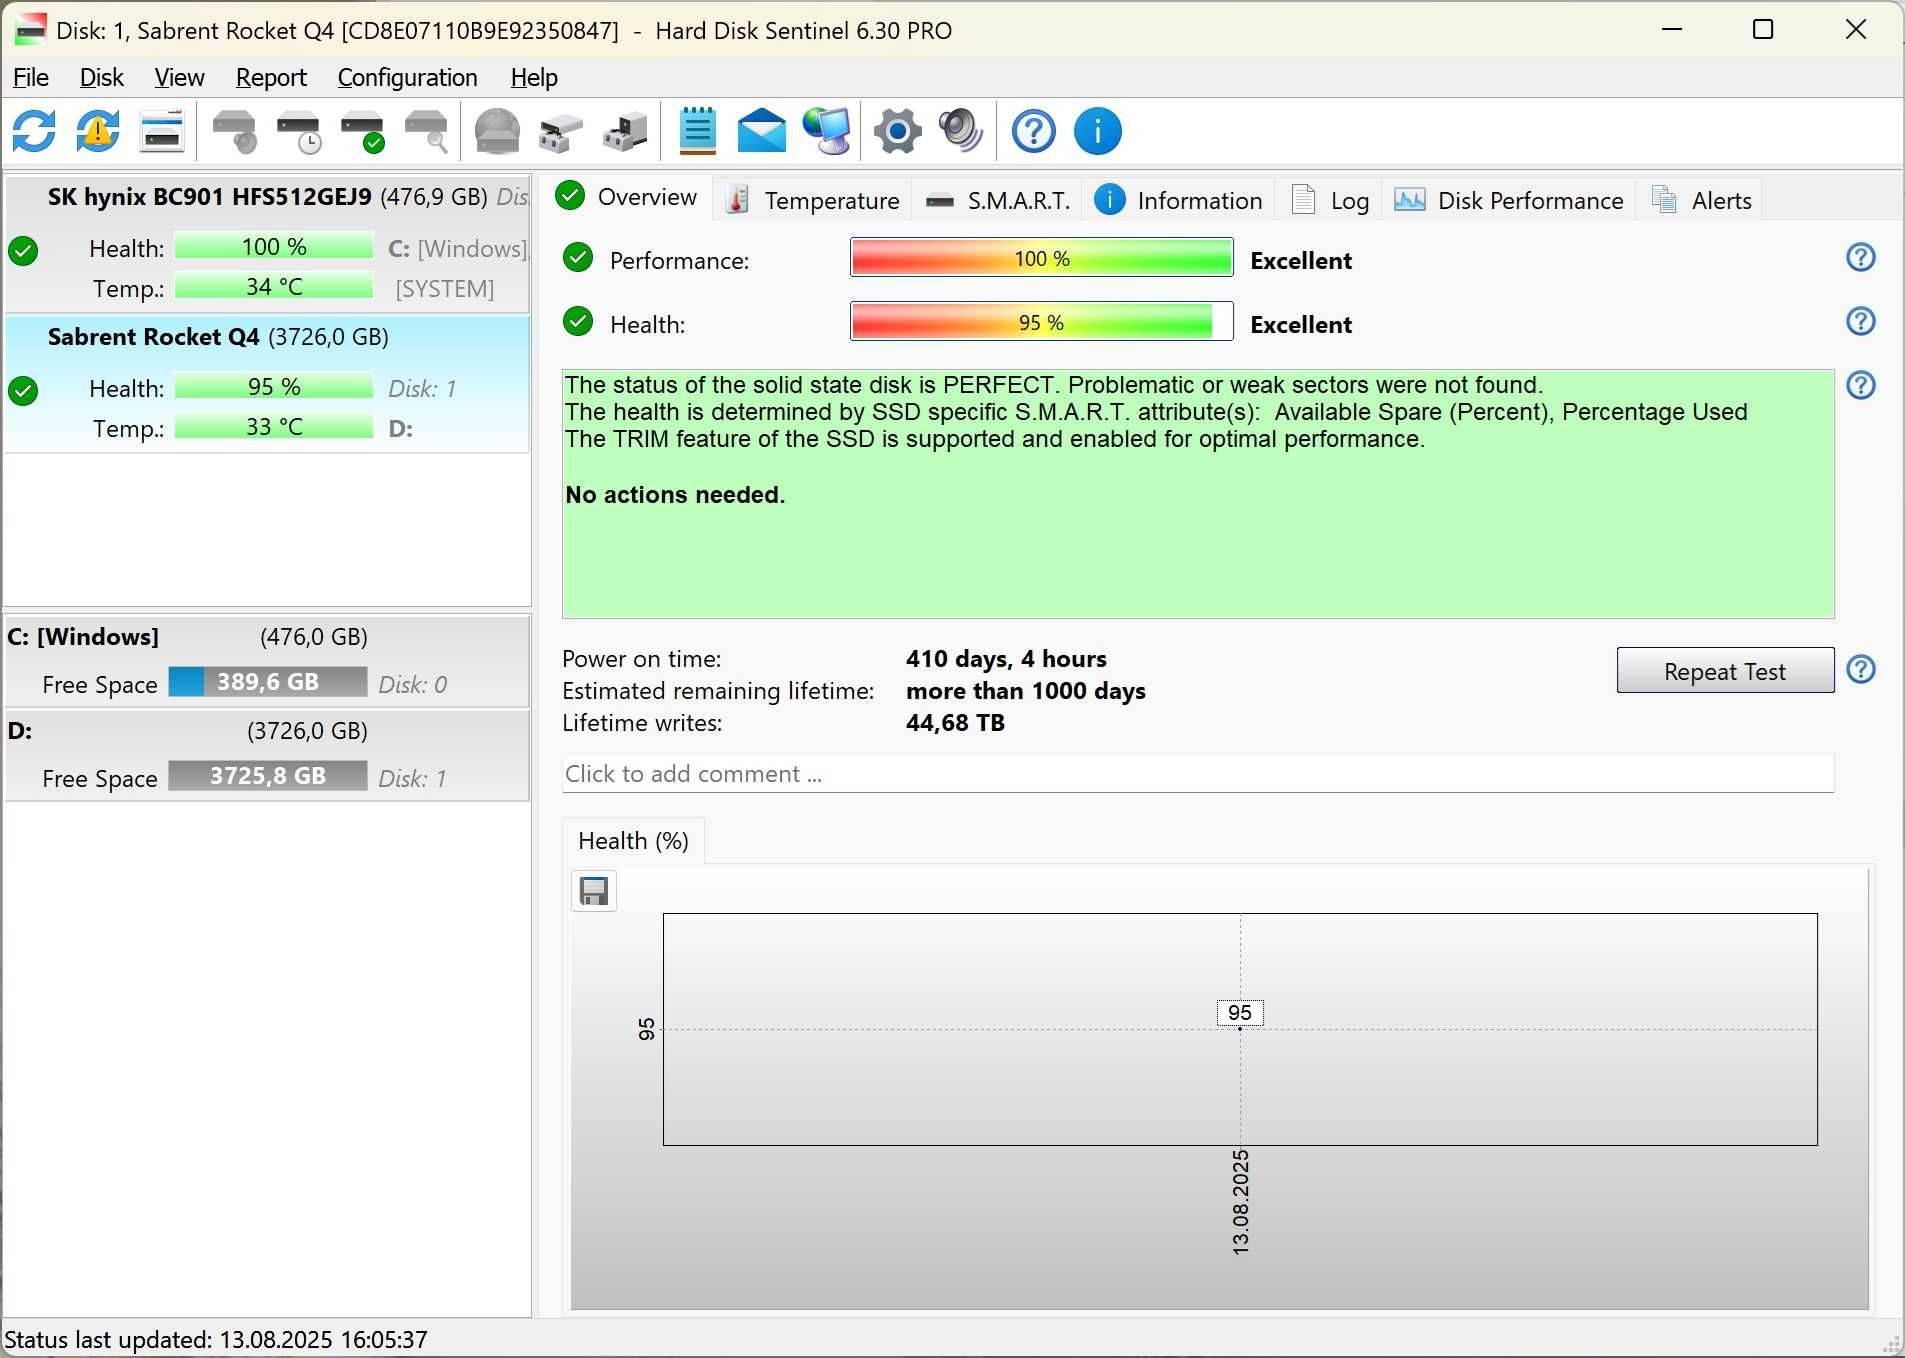Viewport: 1905px width, 1358px height.
Task: Open the View menu
Action: pyautogui.click(x=179, y=77)
